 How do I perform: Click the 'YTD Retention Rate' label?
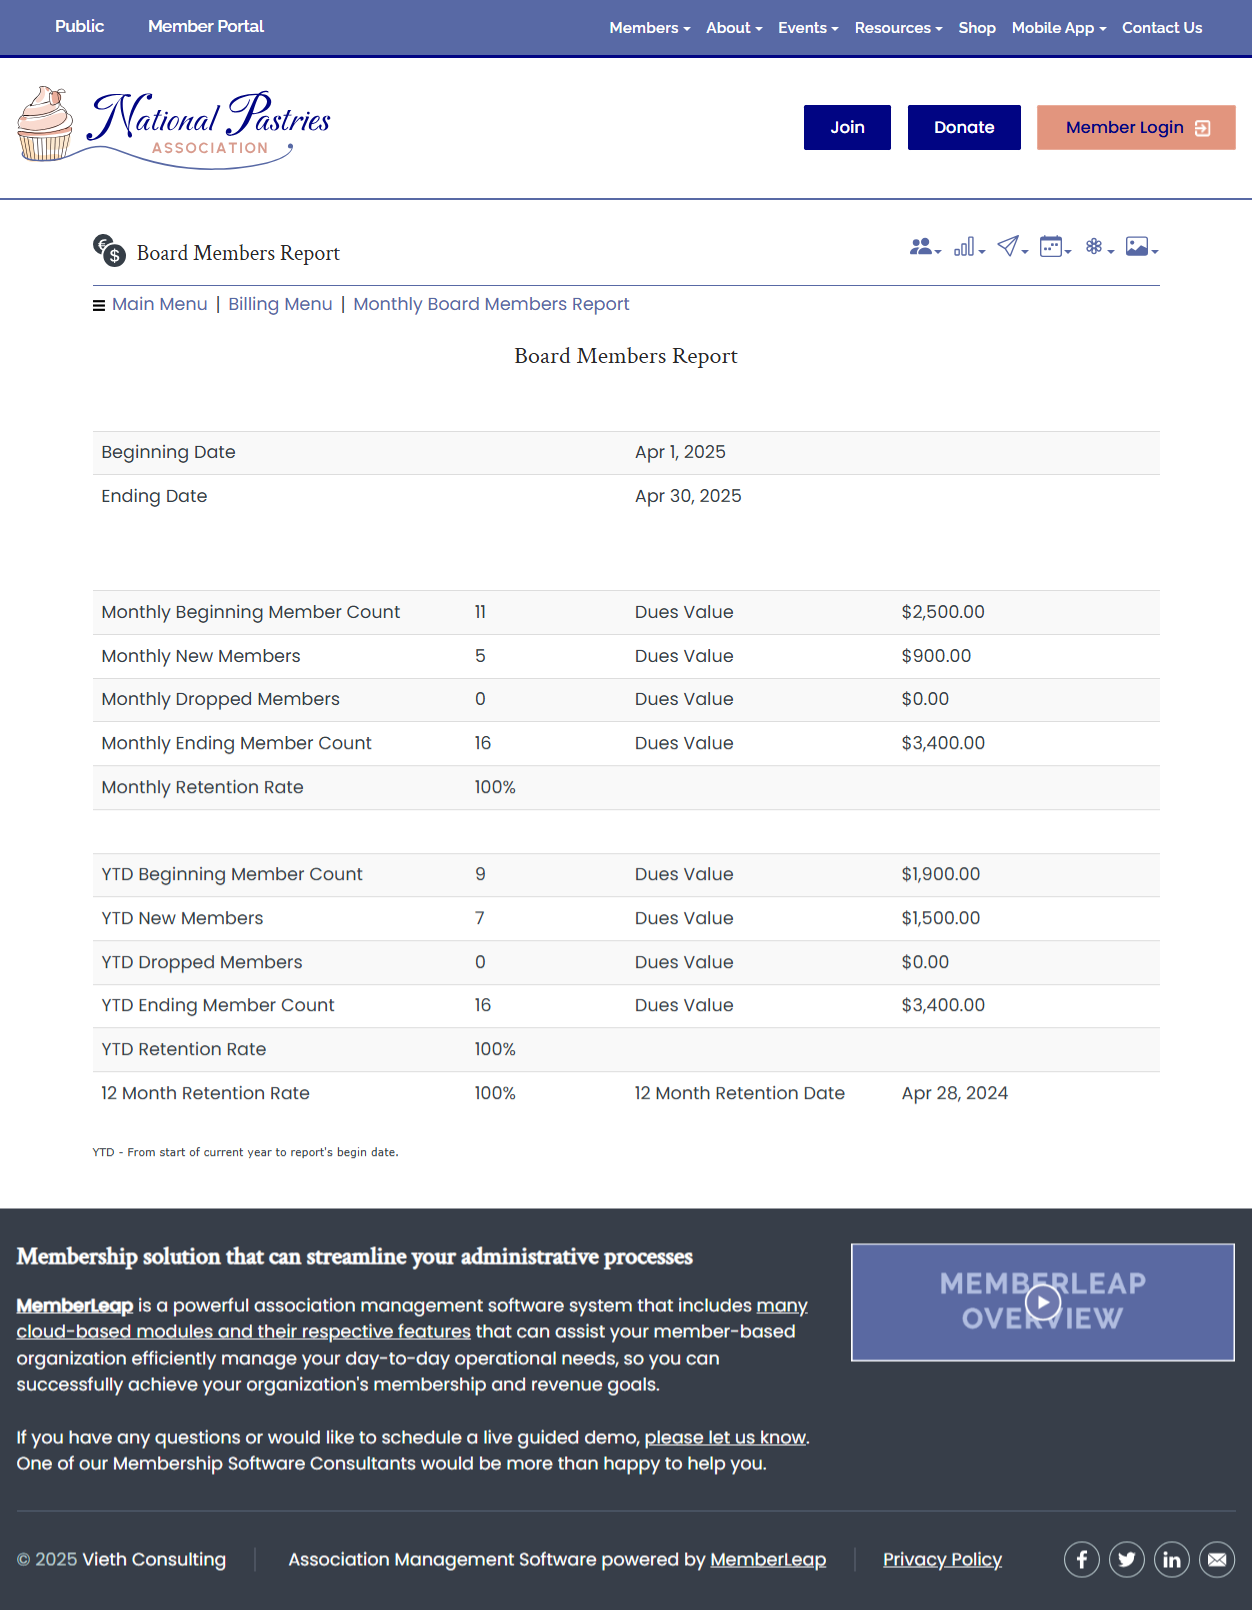tap(183, 1049)
